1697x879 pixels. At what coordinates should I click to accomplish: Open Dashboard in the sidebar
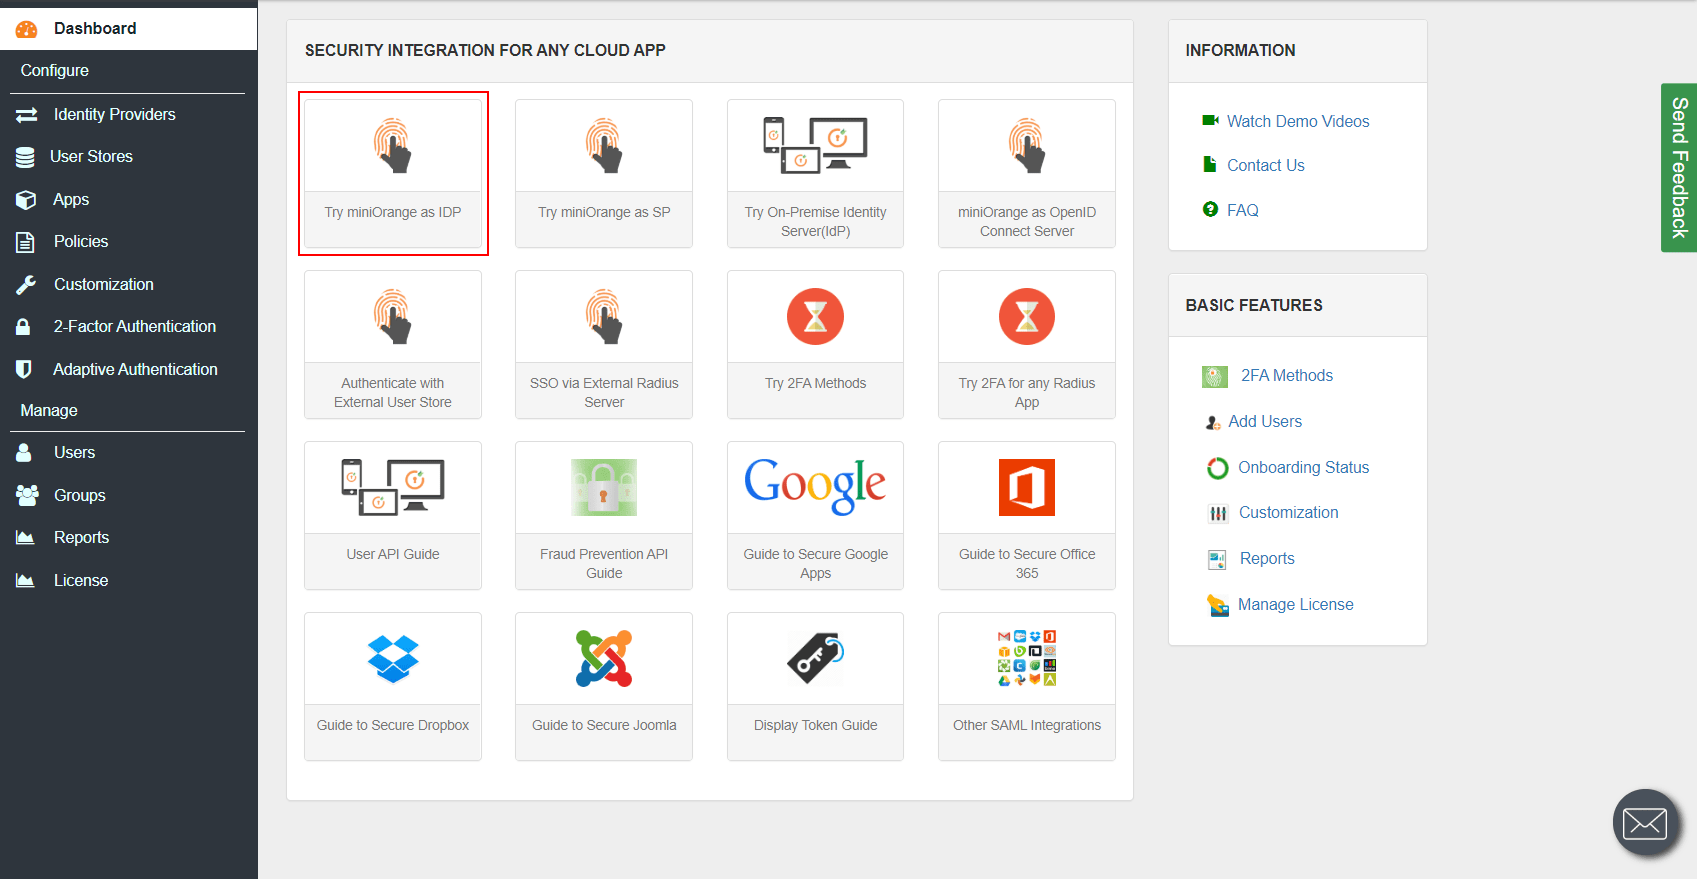point(128,29)
